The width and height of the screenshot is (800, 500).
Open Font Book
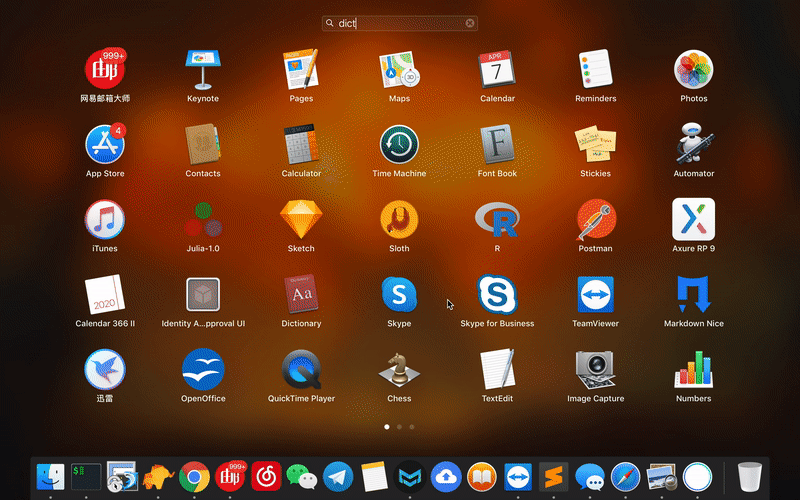497,144
